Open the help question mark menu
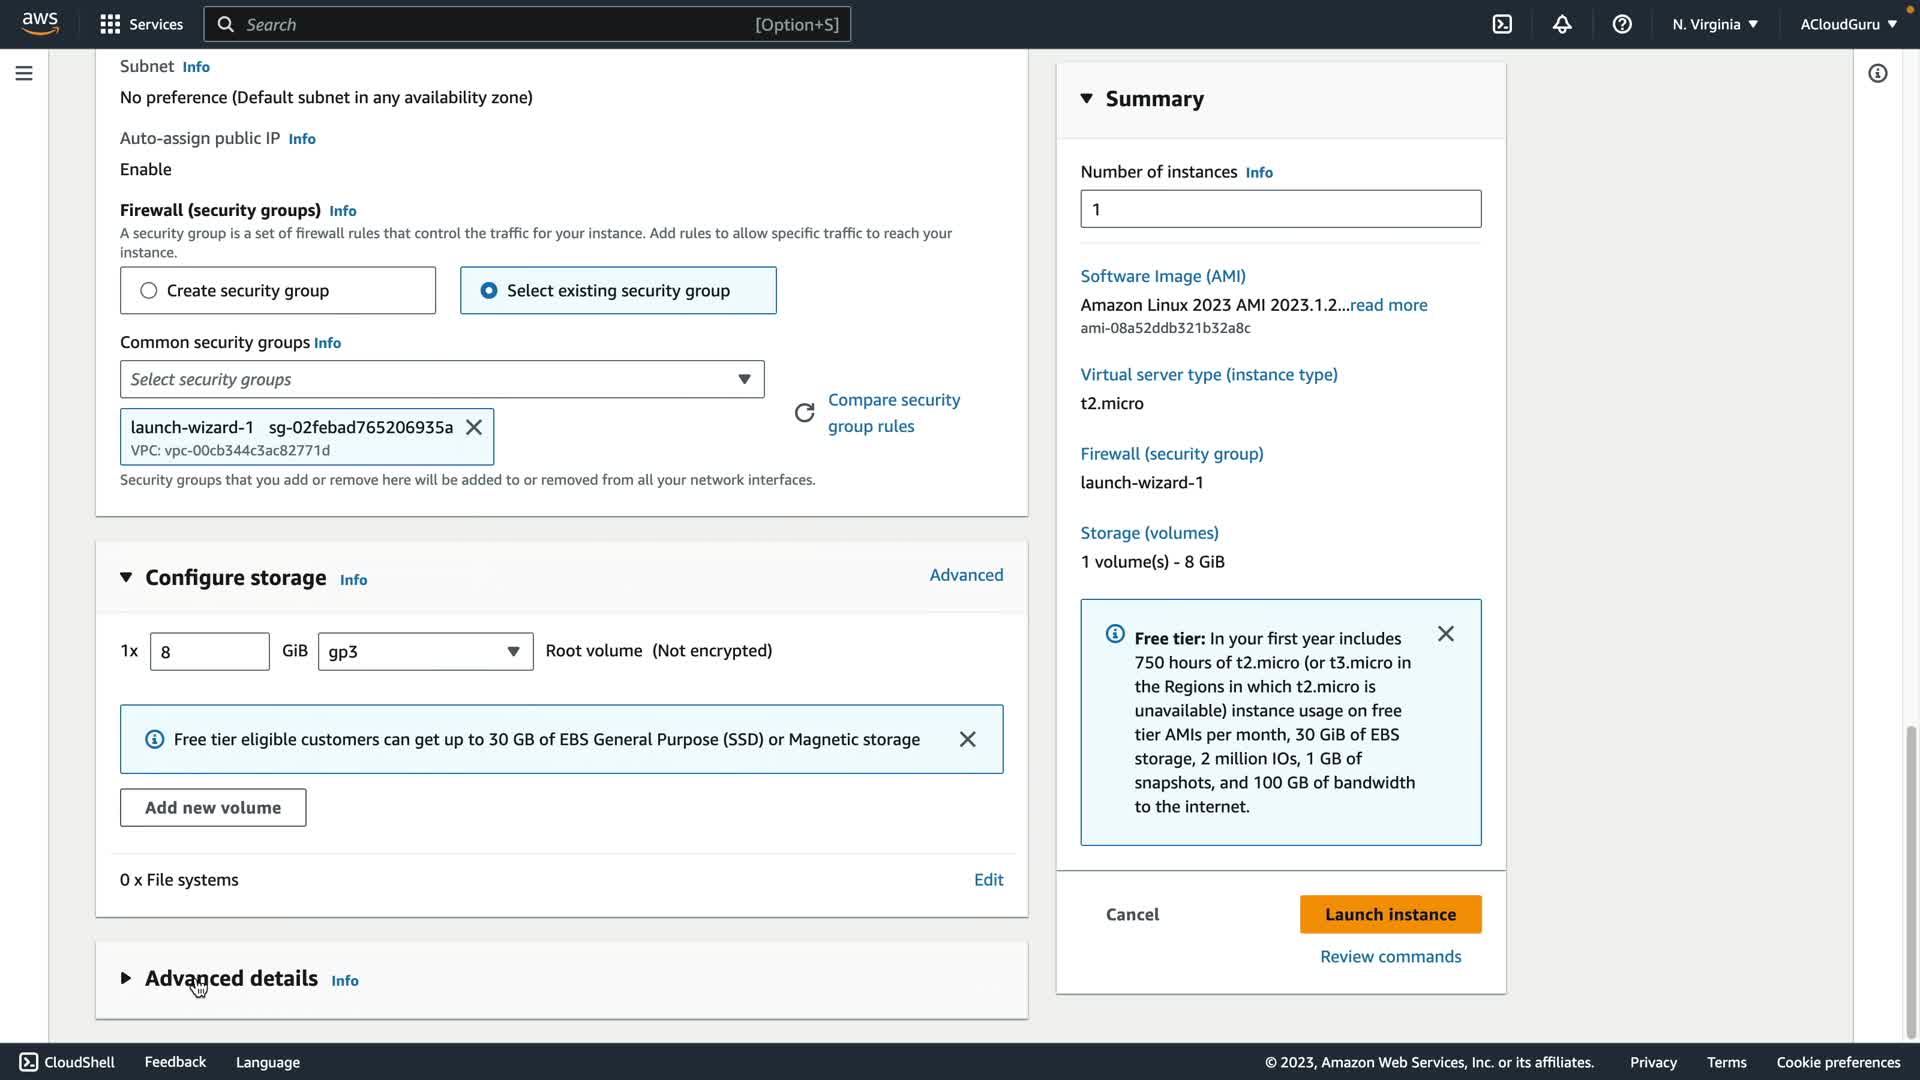 [x=1622, y=24]
